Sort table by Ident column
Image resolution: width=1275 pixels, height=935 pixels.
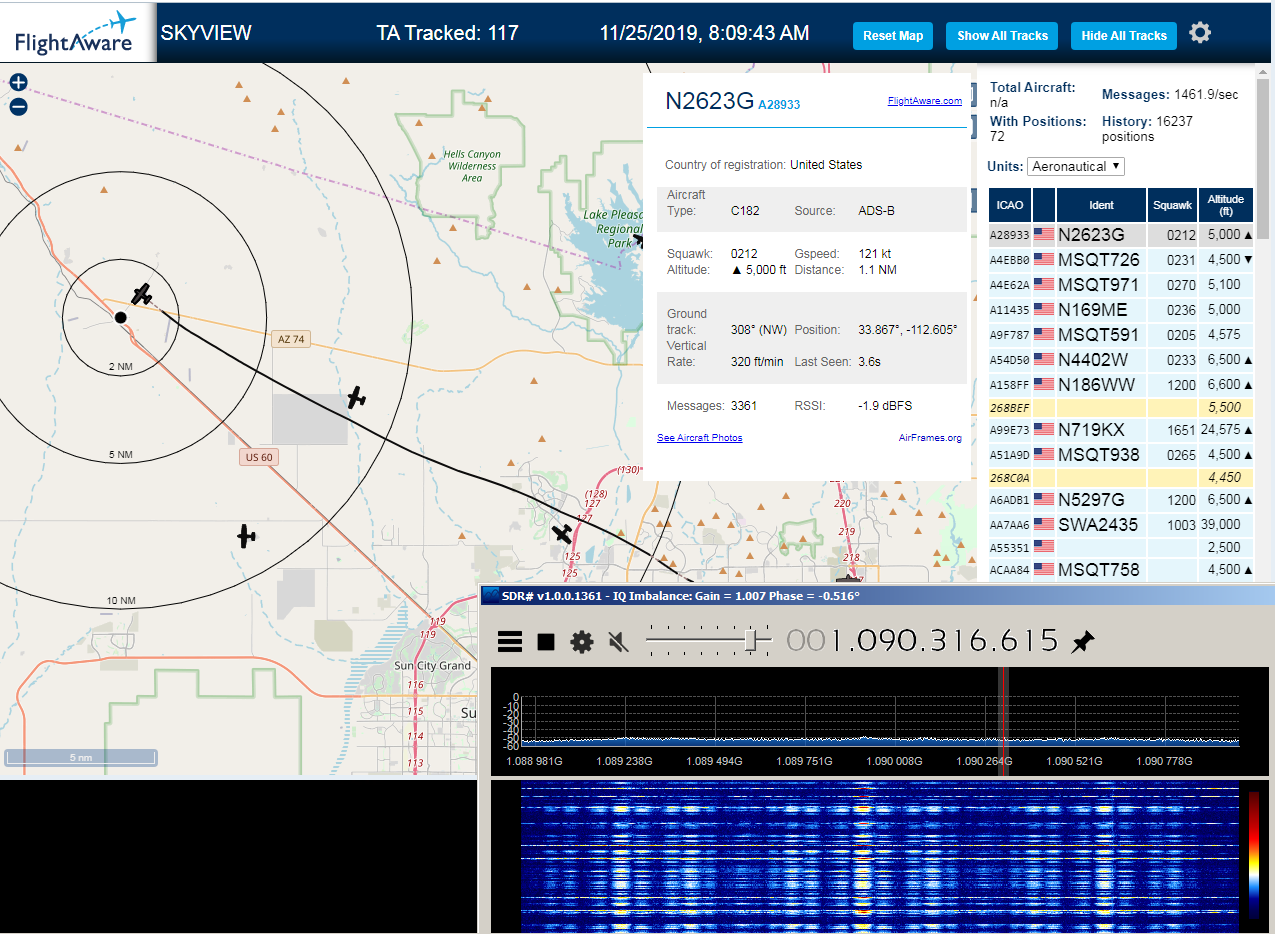click(1101, 205)
